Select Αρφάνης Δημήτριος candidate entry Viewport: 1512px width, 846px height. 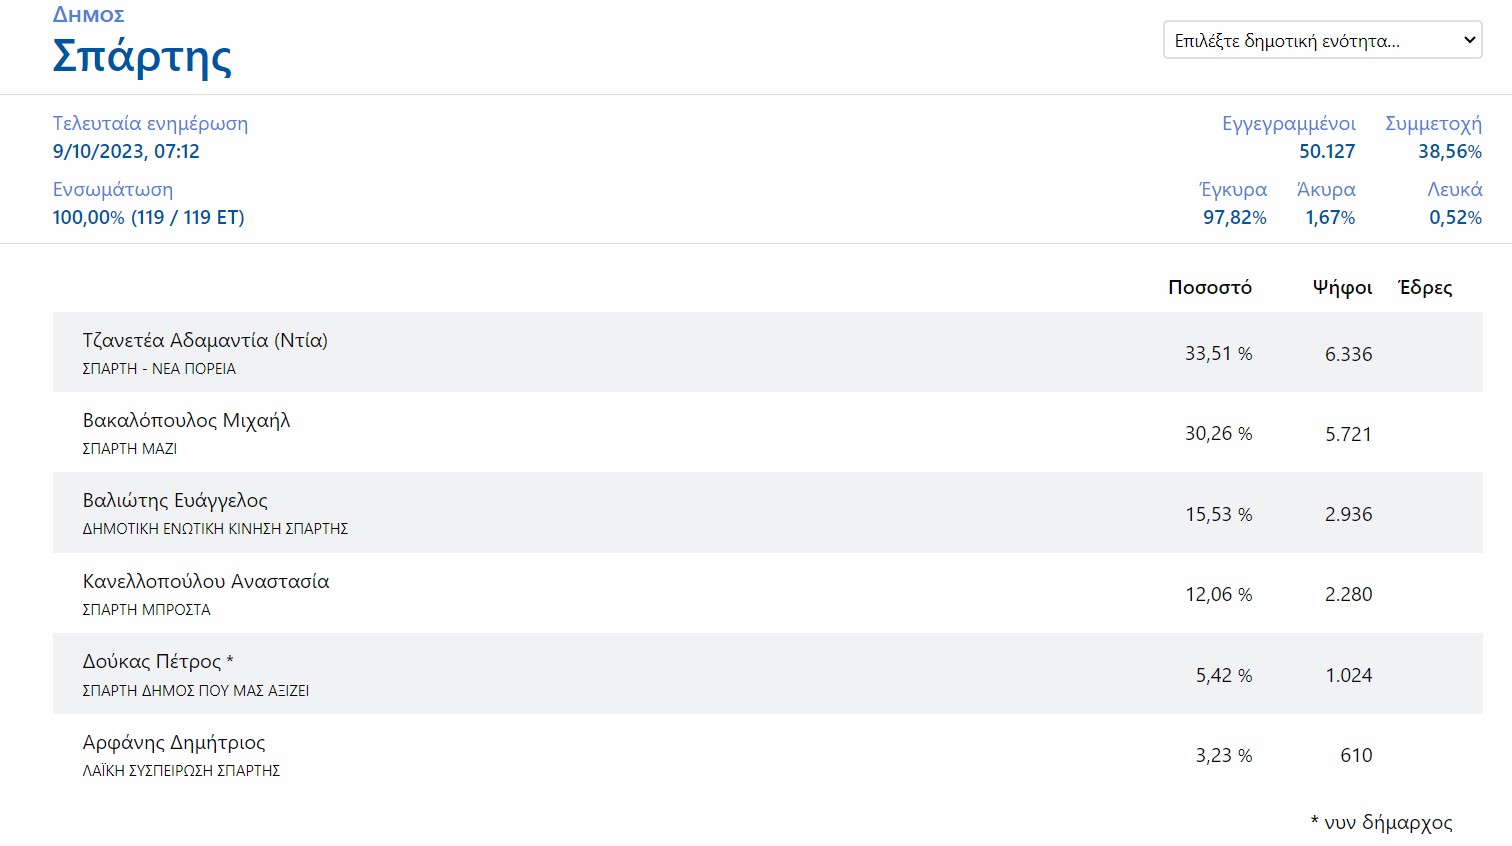(x=767, y=754)
